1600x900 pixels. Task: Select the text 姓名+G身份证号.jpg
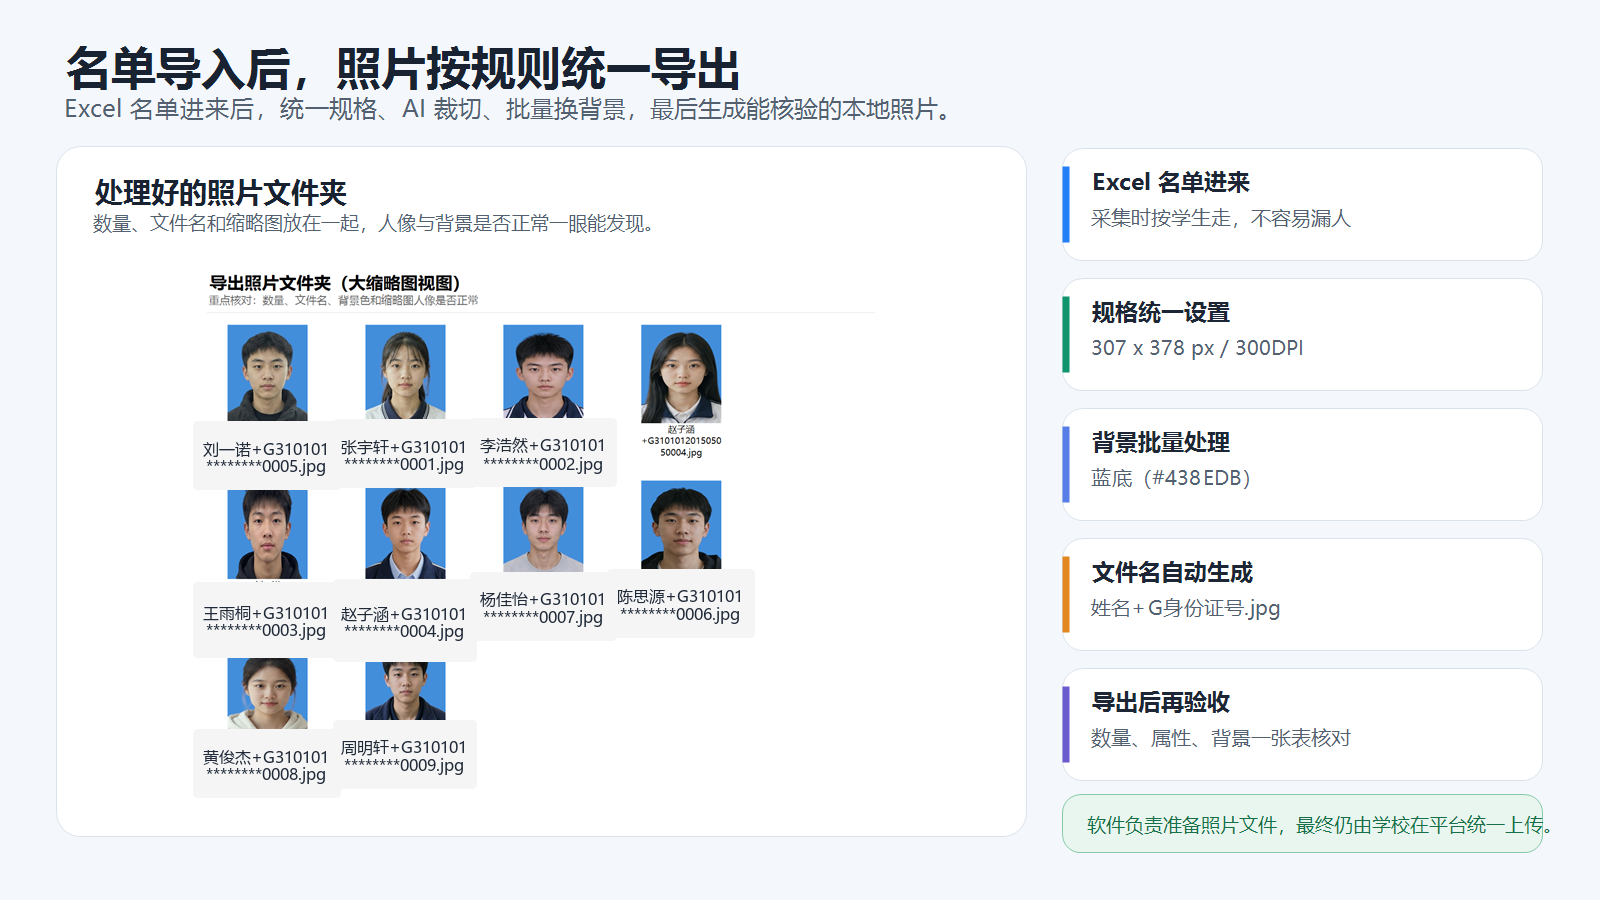(x=1185, y=608)
